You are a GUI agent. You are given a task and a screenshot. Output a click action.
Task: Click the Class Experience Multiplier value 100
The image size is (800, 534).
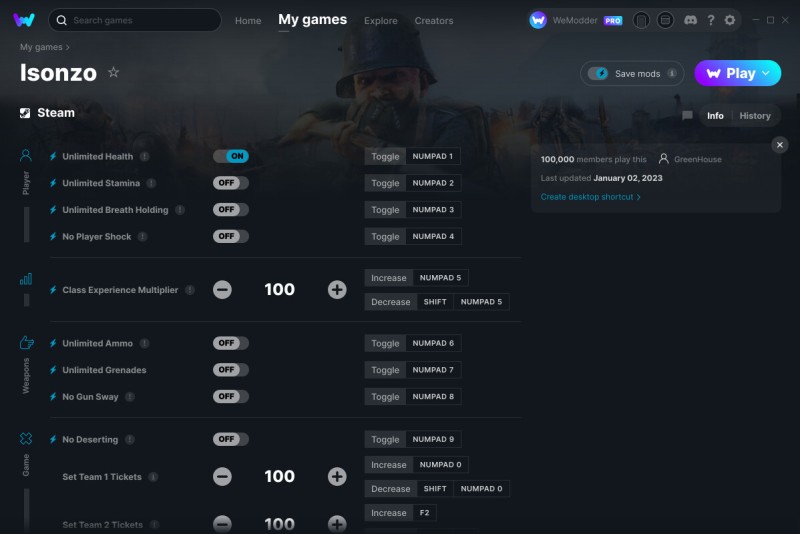click(x=280, y=289)
